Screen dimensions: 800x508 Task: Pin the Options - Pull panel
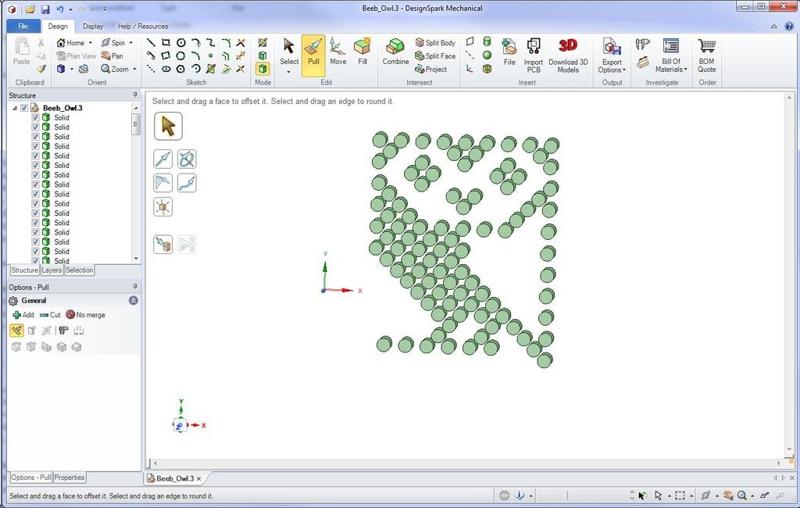(135, 286)
